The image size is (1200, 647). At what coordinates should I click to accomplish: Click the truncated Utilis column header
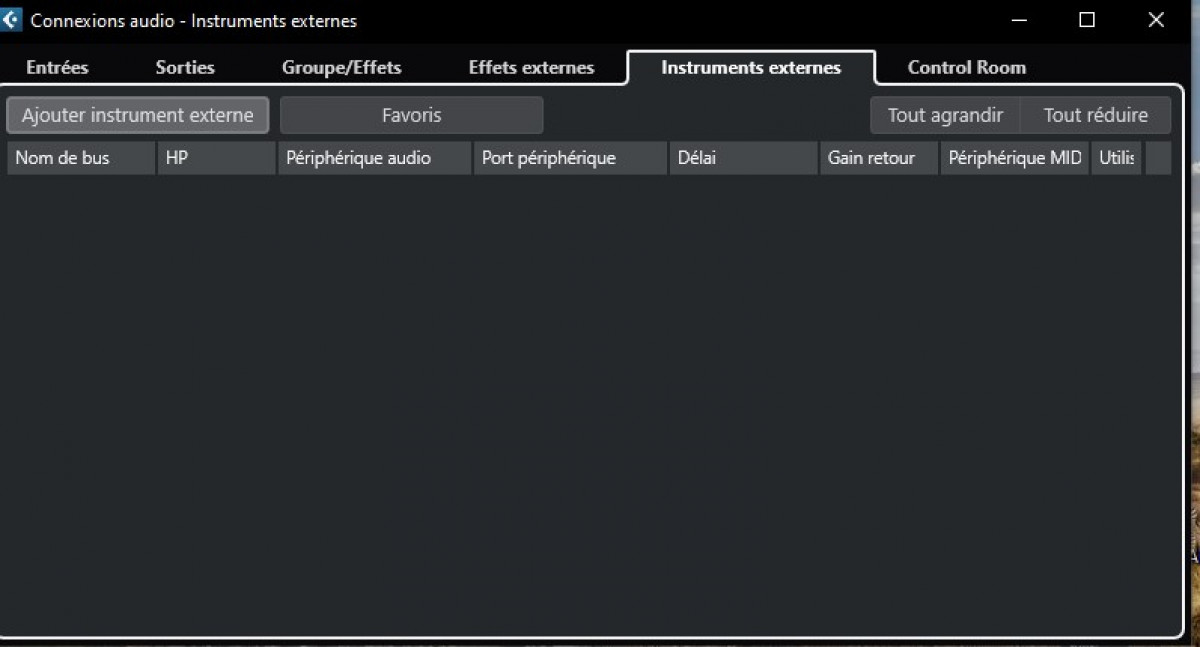pos(1116,158)
